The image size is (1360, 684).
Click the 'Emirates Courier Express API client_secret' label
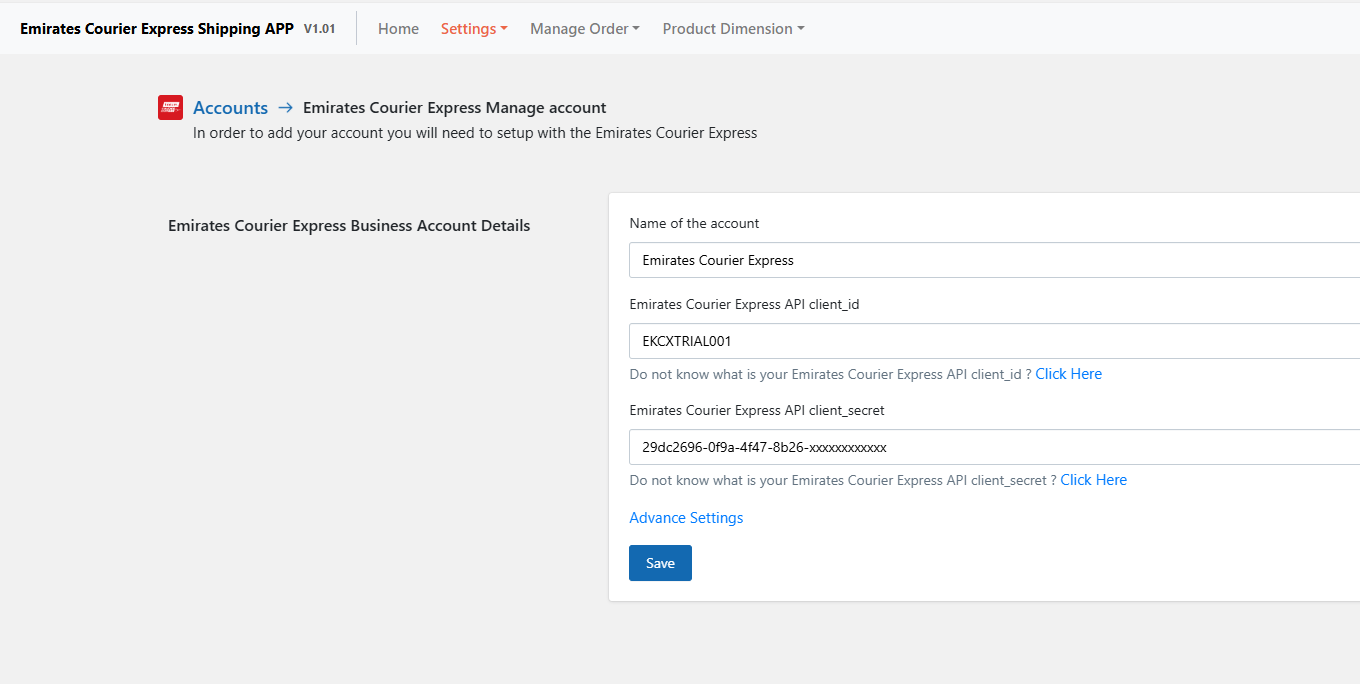tap(757, 411)
